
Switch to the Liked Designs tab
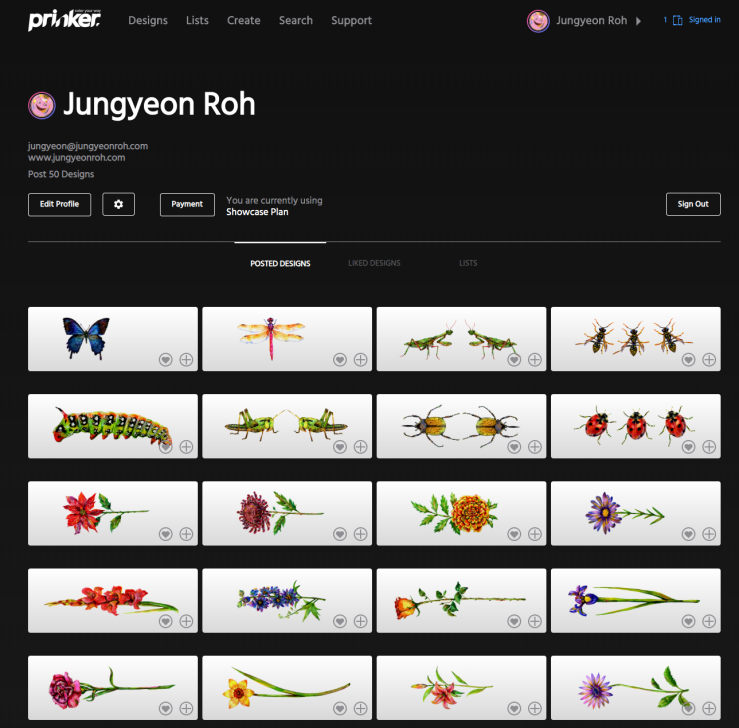click(x=374, y=263)
